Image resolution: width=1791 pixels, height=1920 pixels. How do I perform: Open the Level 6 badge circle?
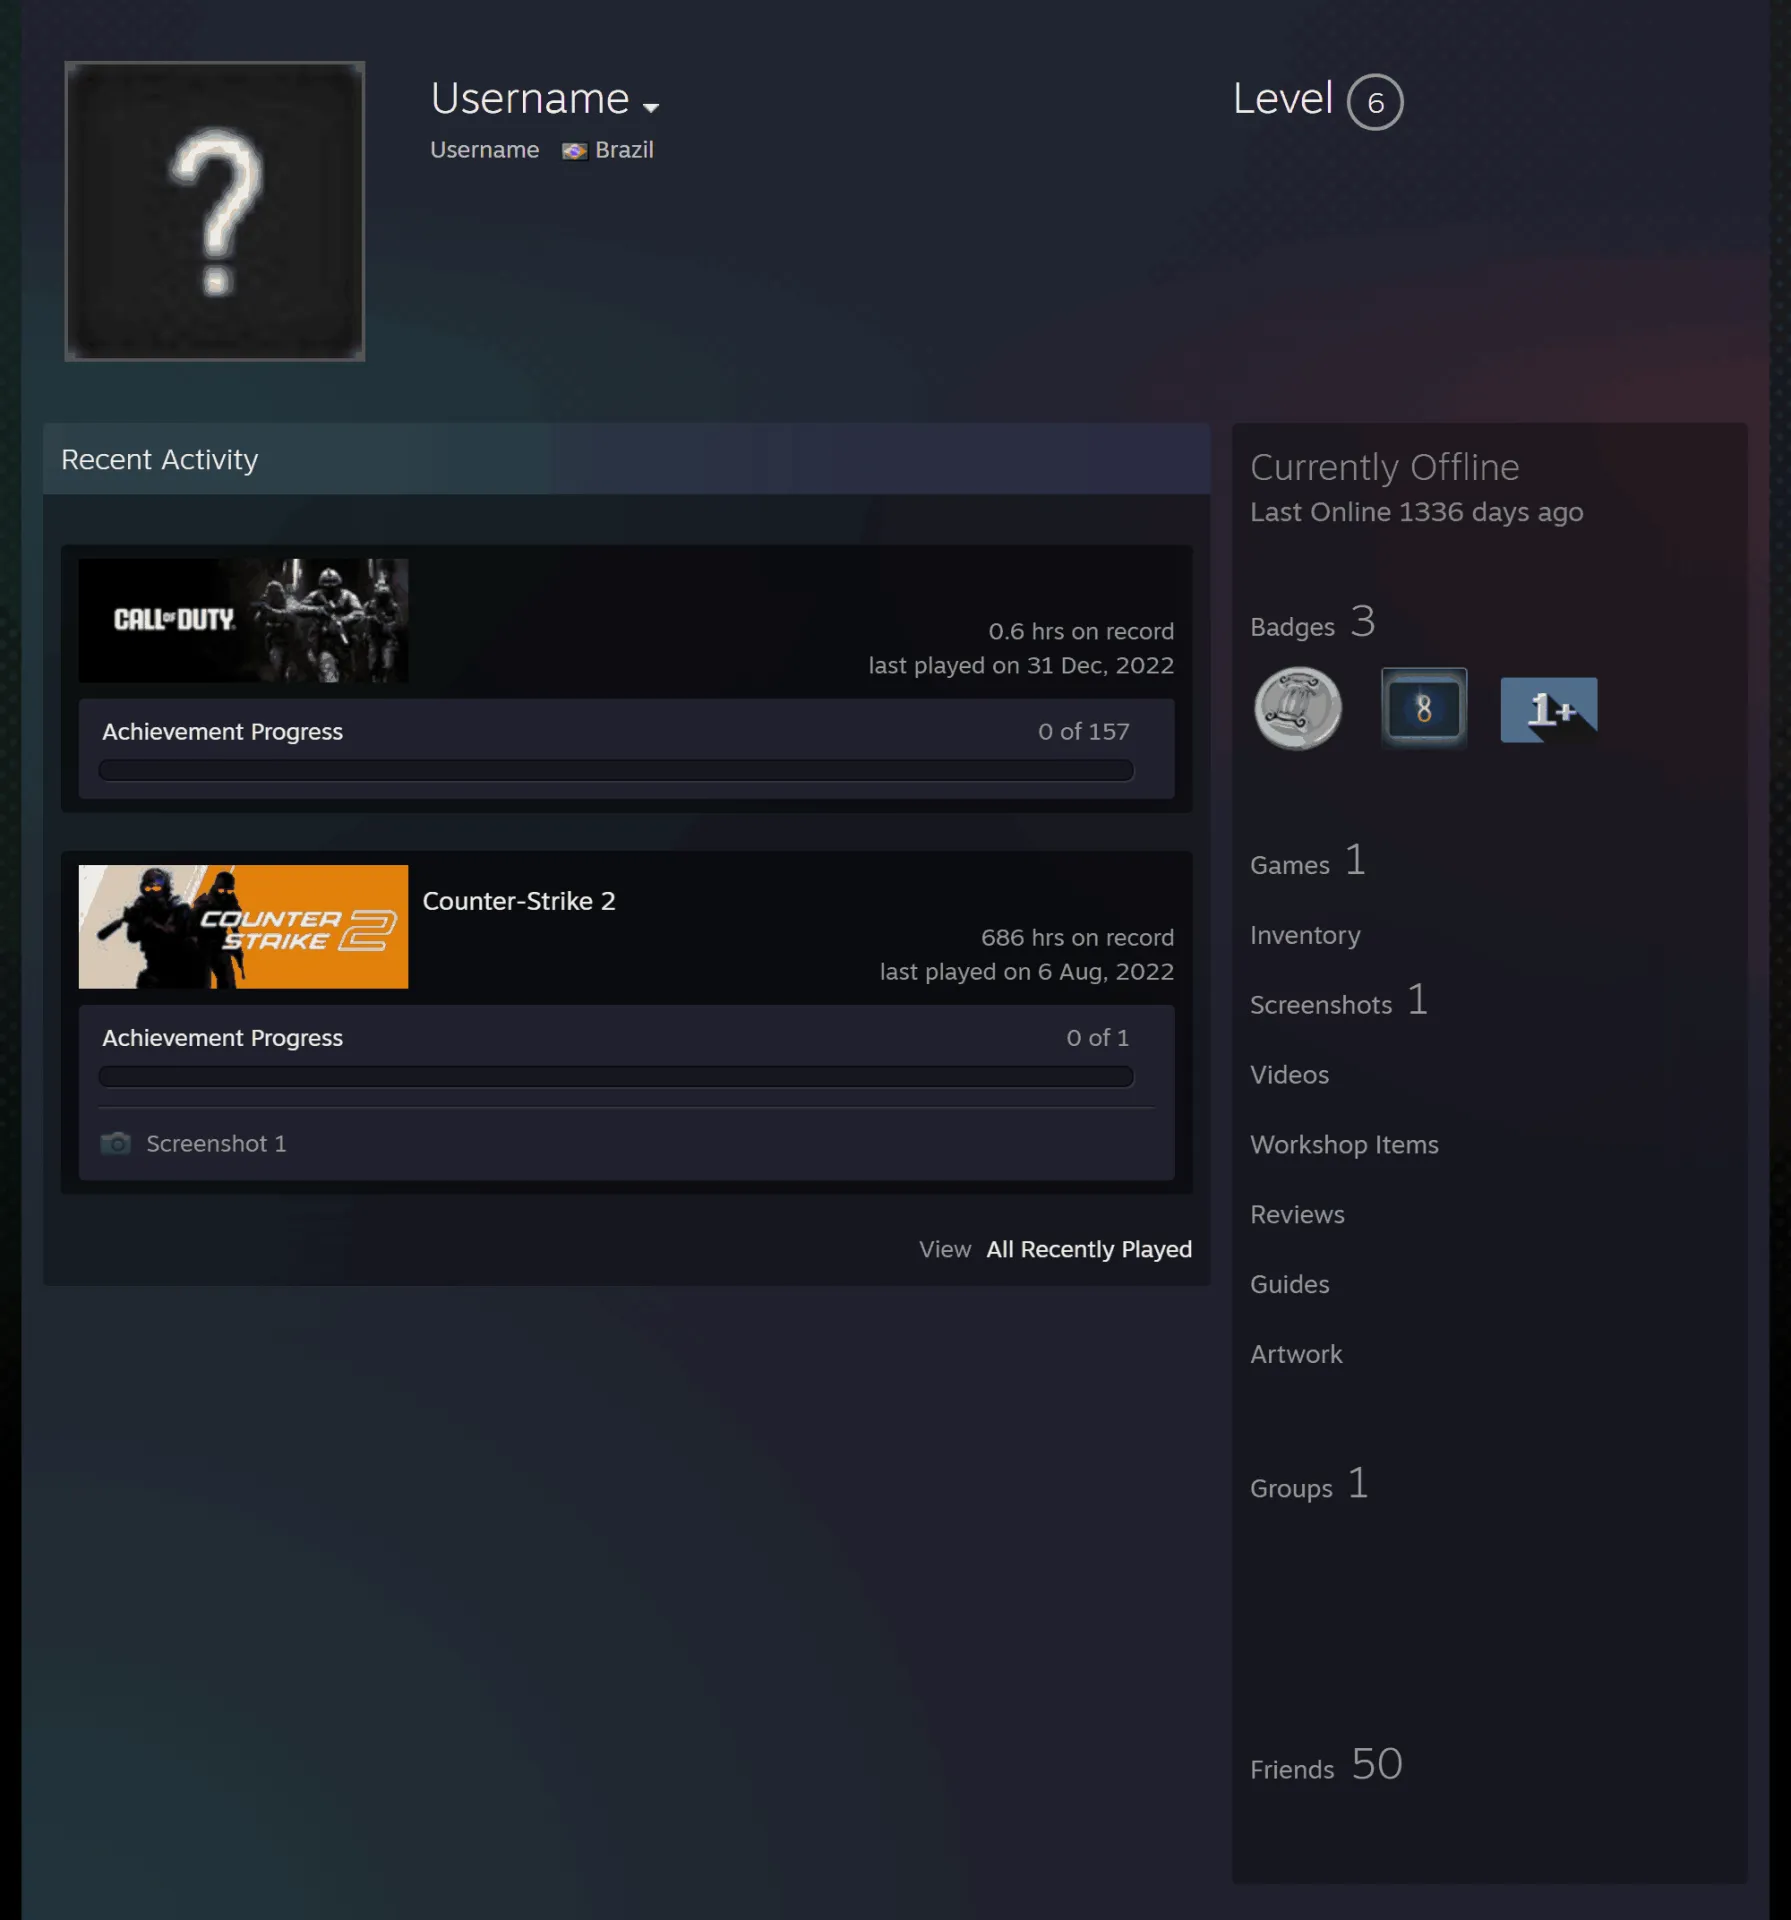pyautogui.click(x=1375, y=102)
